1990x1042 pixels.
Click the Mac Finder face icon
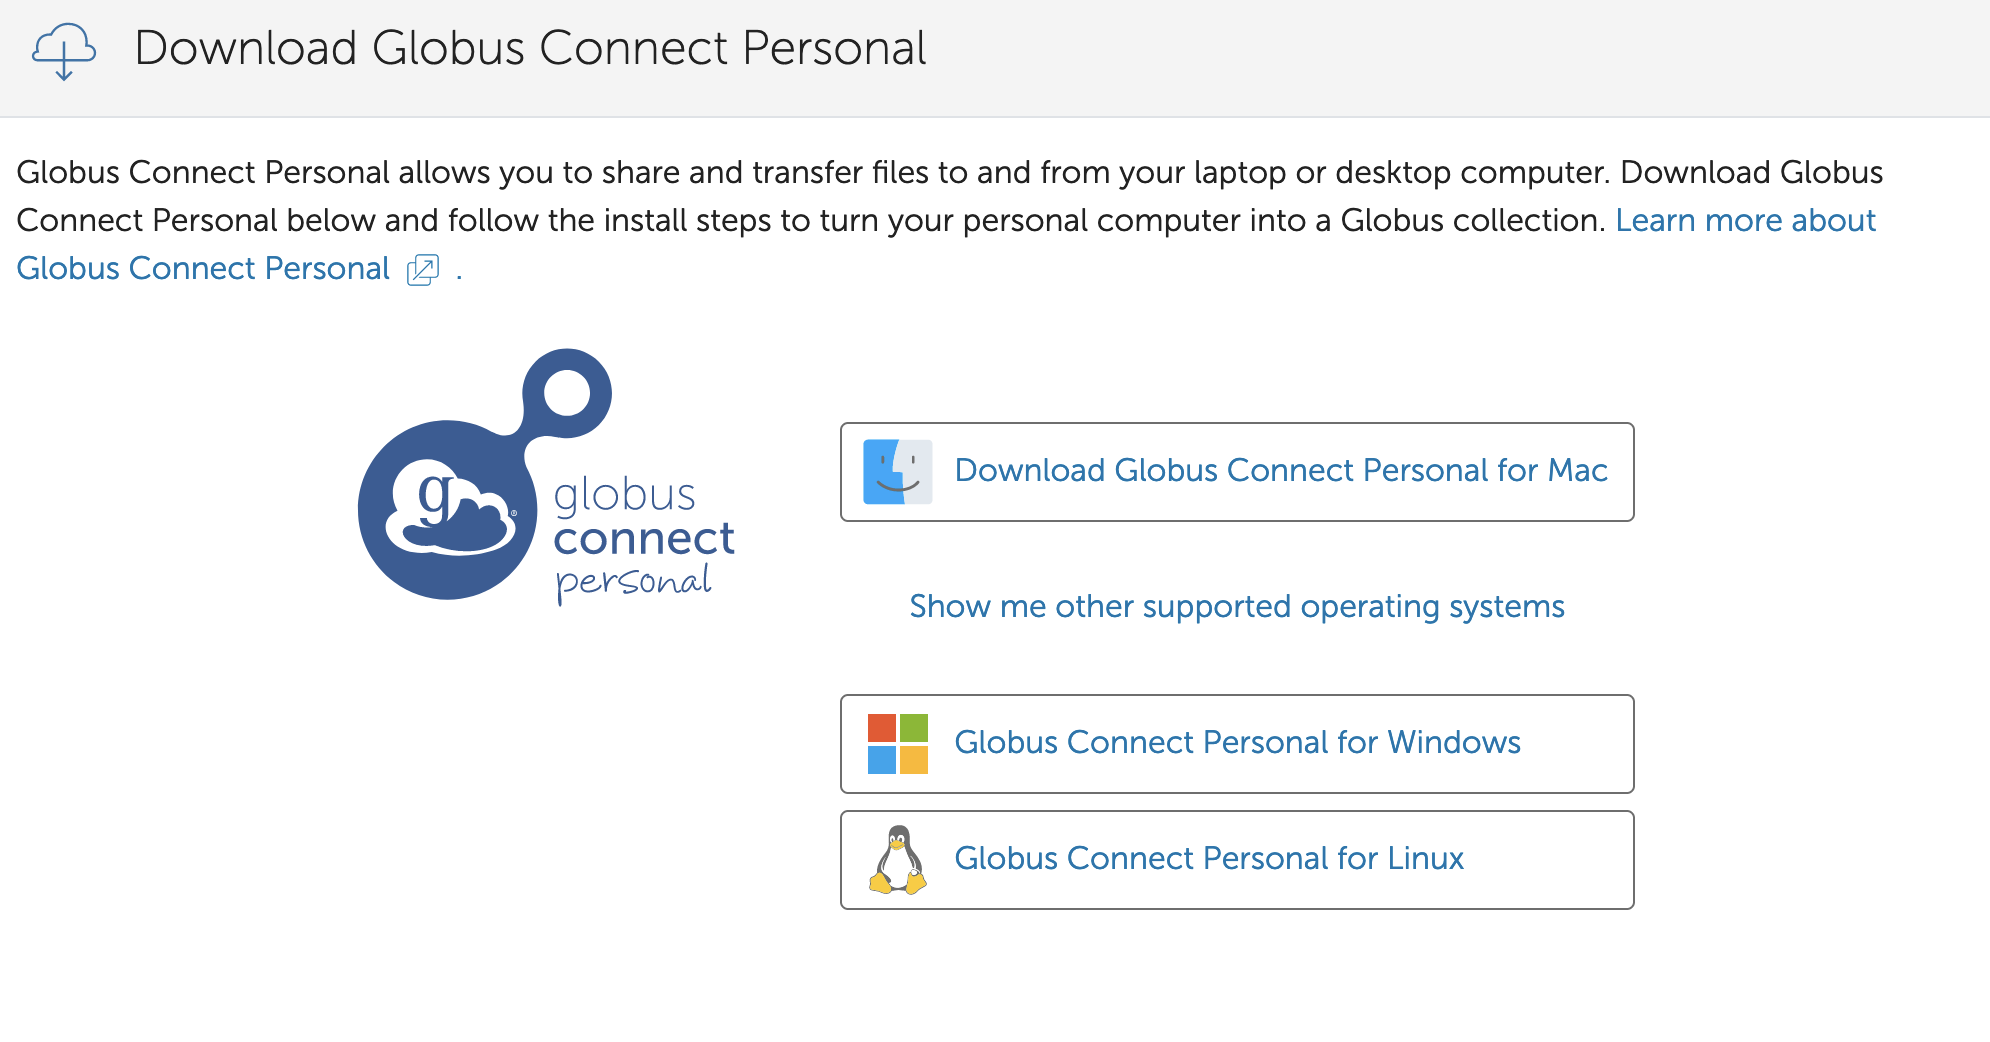pos(897,471)
